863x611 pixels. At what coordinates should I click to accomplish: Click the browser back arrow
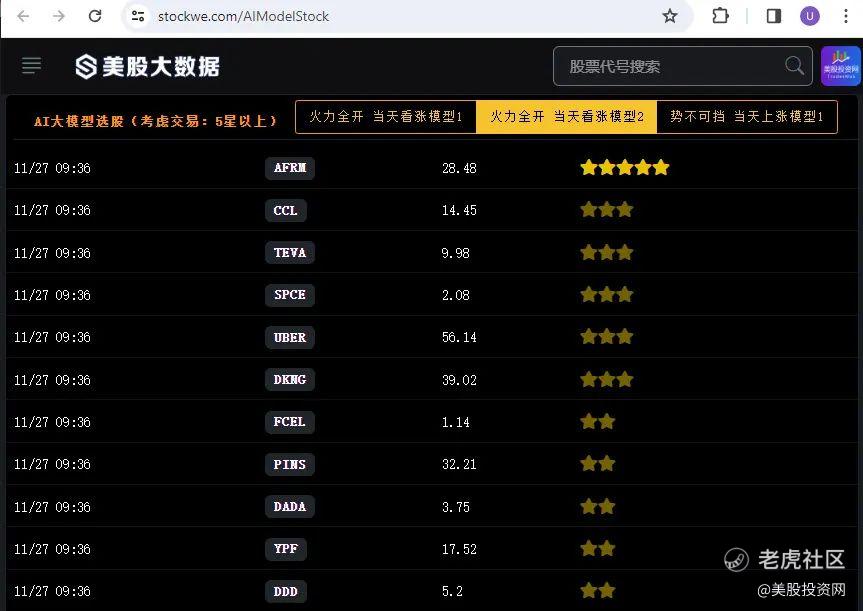click(x=23, y=16)
